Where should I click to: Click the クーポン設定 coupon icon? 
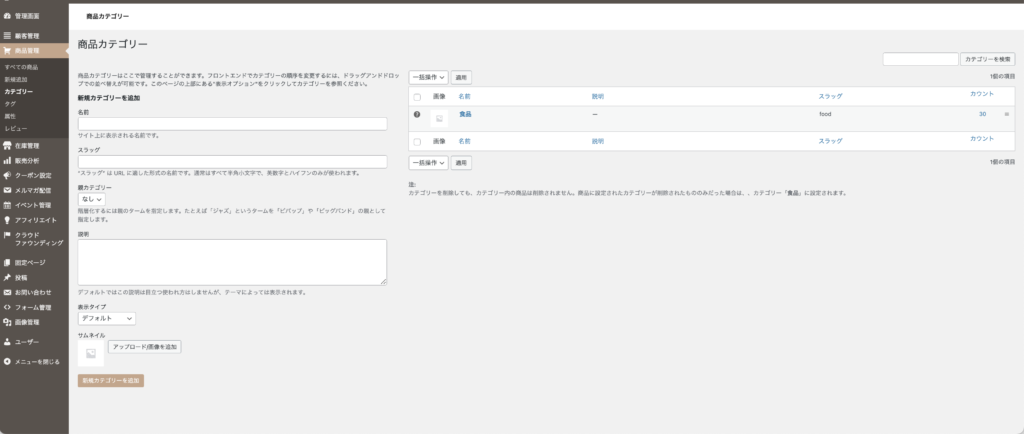tap(7, 175)
